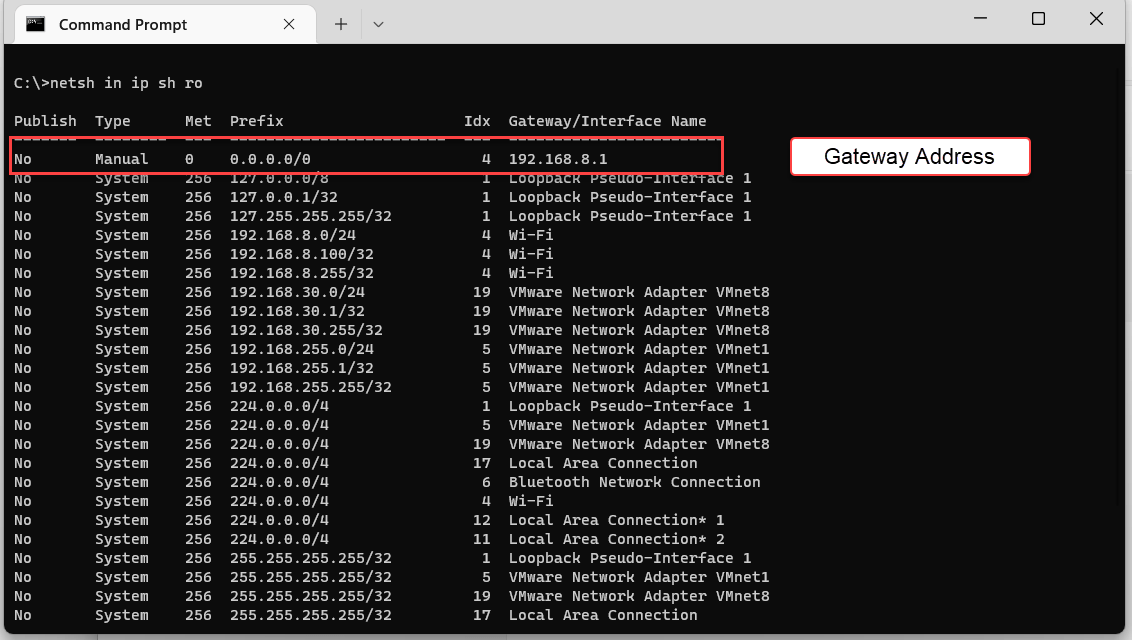Open the tab options dropdown chevron
This screenshot has height=640, width=1132.
pyautogui.click(x=377, y=24)
